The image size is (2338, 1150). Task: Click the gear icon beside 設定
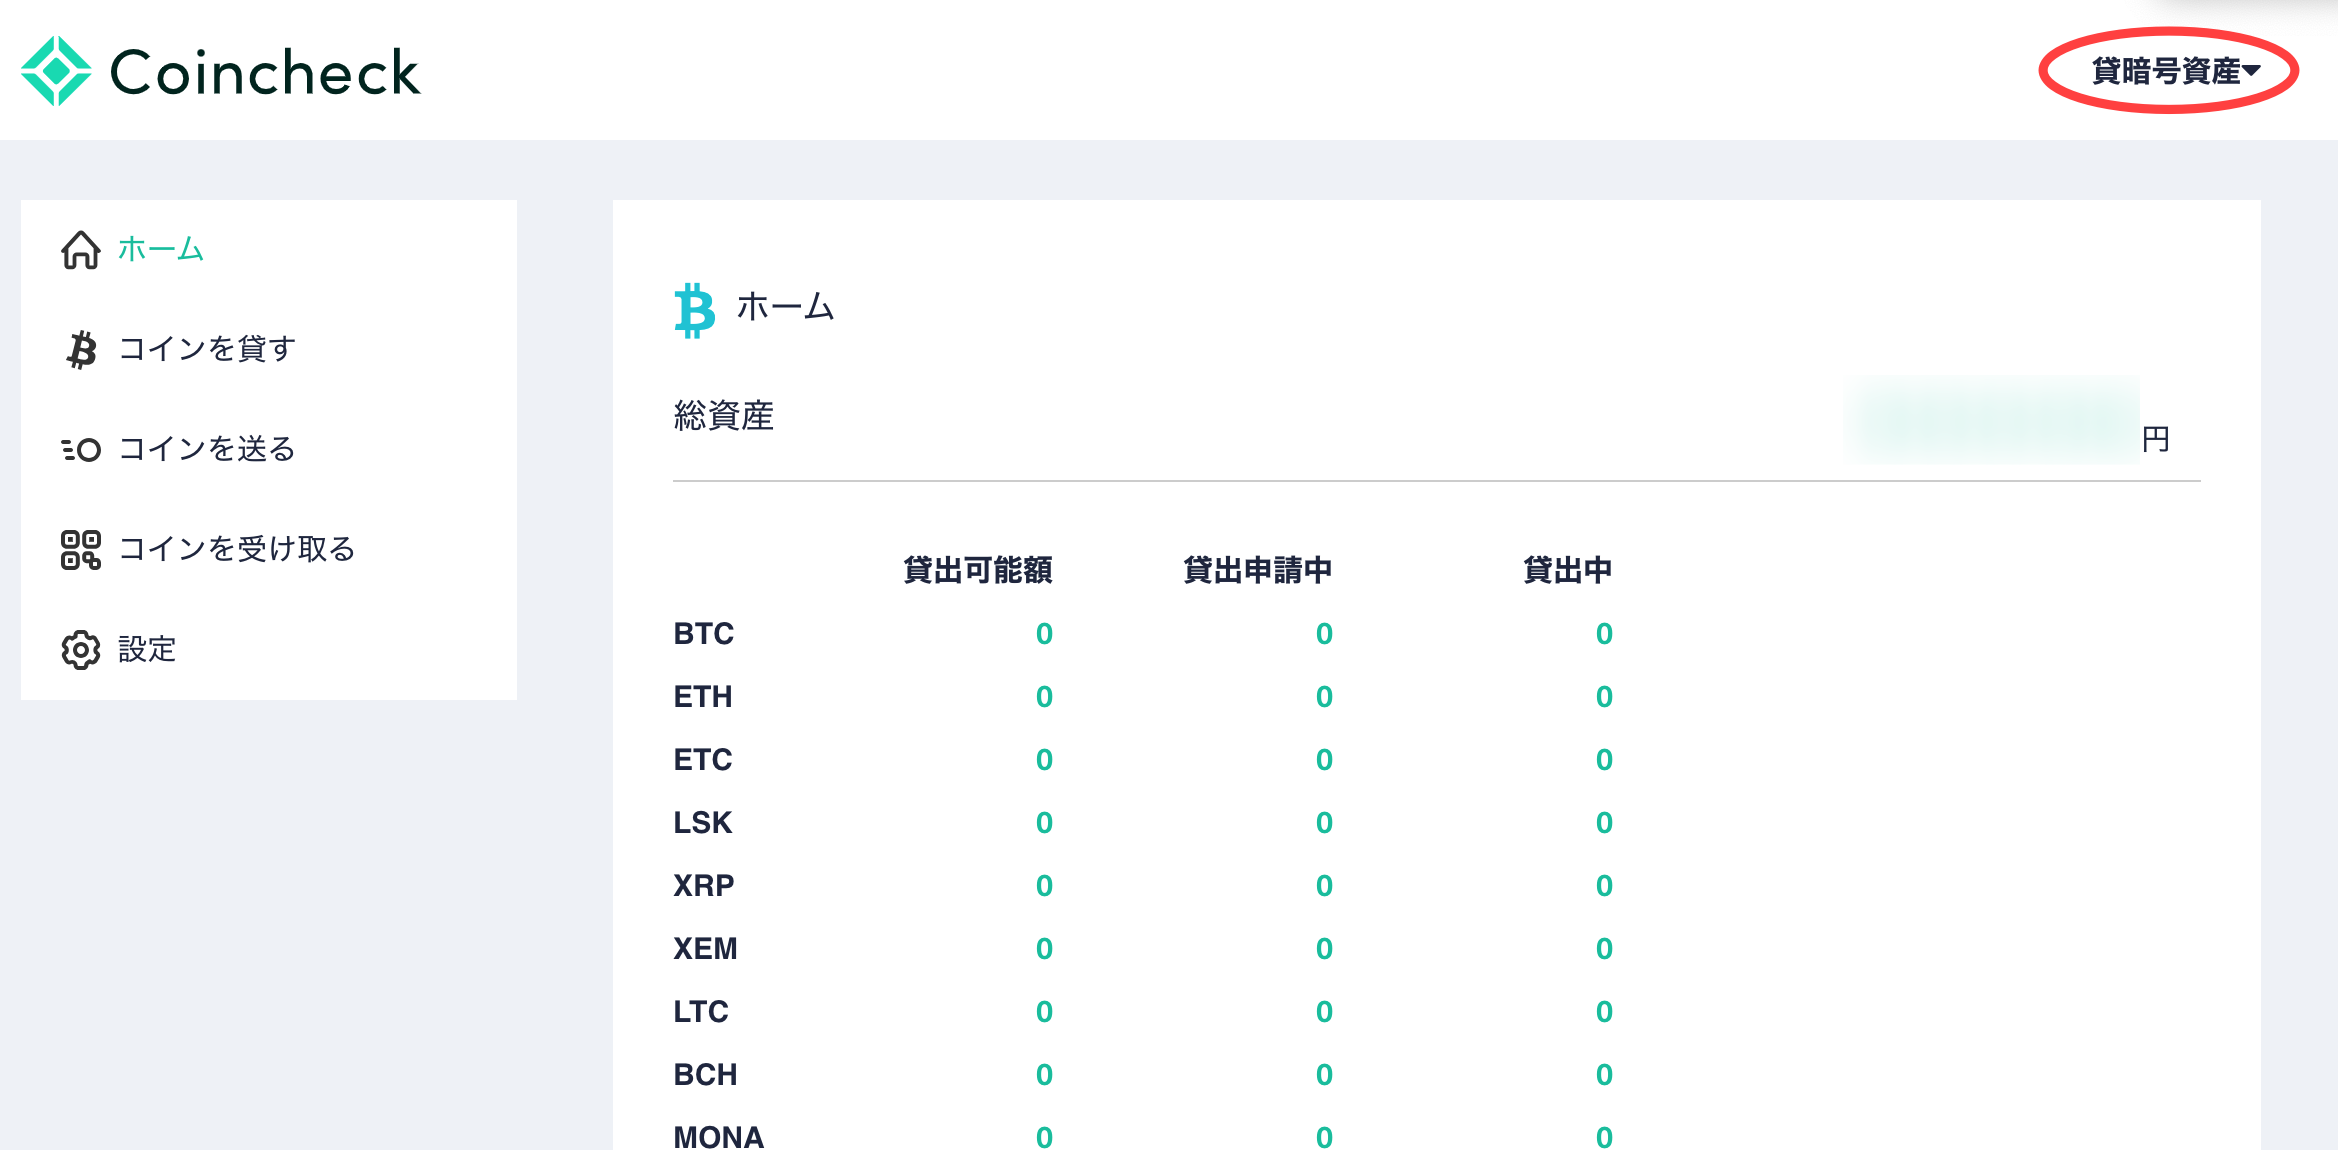pos(81,650)
